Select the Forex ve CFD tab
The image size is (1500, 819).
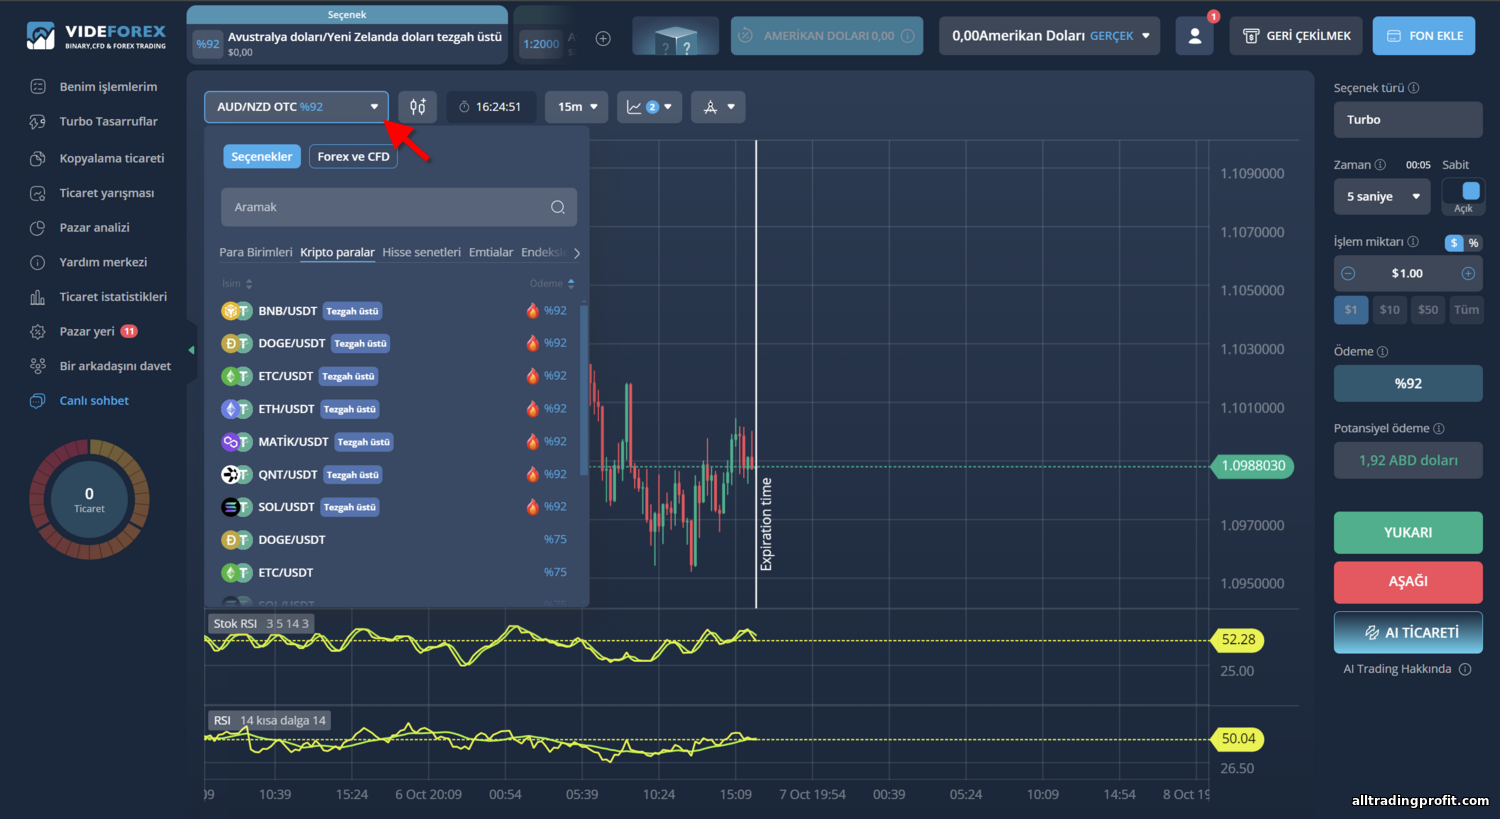[x=353, y=157]
